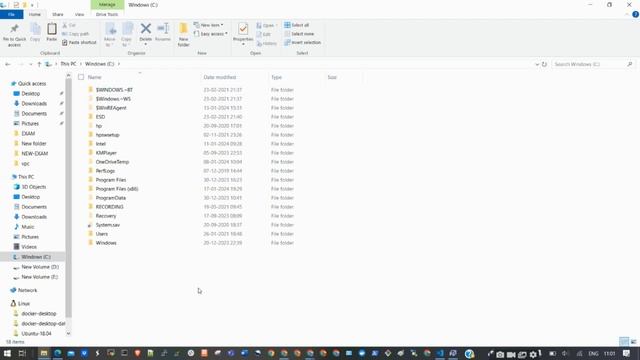This screenshot has height=360, width=640.
Task: Switch to the View ribbon tab
Action: 79,14
